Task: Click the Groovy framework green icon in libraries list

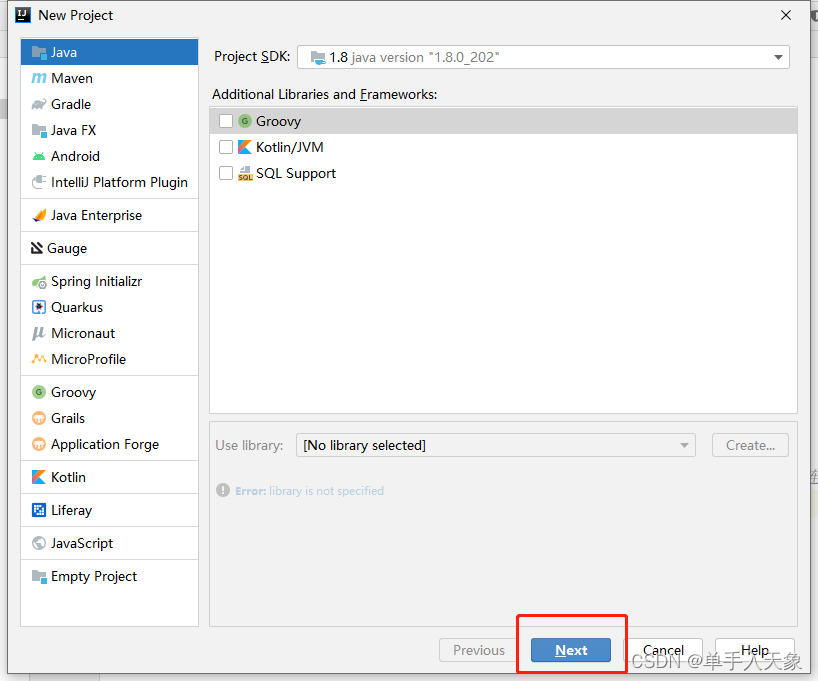Action: [245, 121]
